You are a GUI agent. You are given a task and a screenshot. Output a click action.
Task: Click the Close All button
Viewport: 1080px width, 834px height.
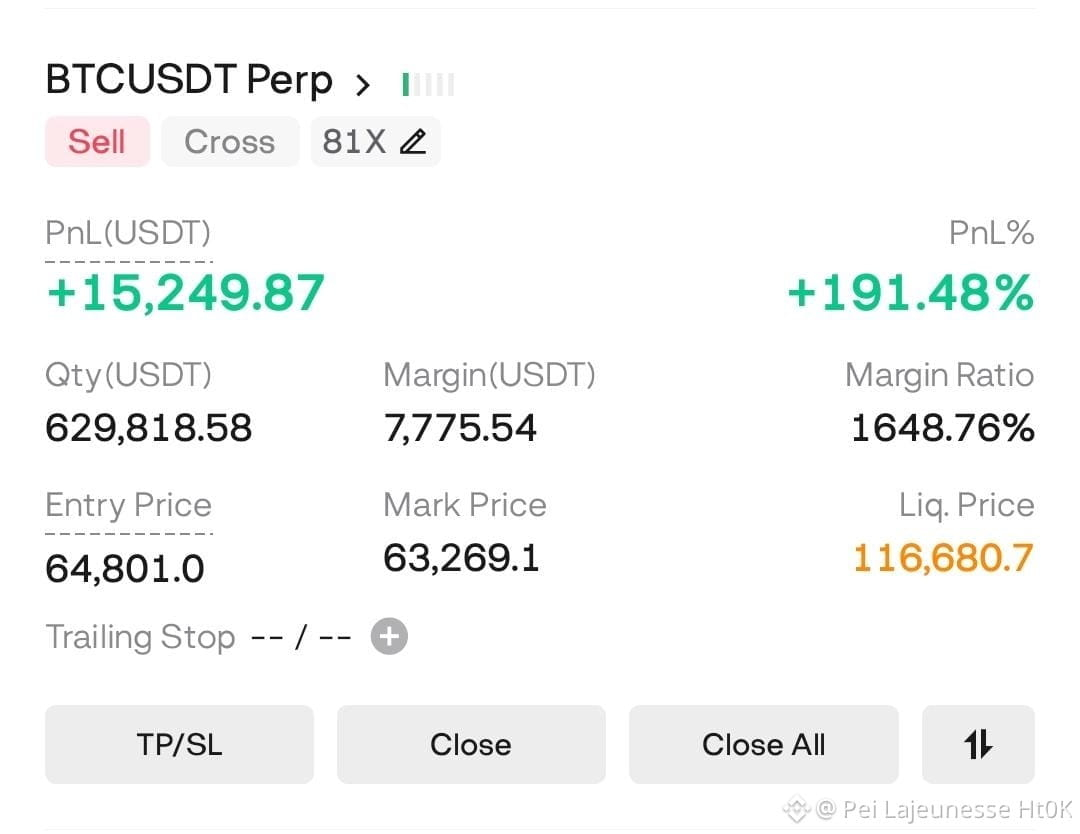(763, 744)
